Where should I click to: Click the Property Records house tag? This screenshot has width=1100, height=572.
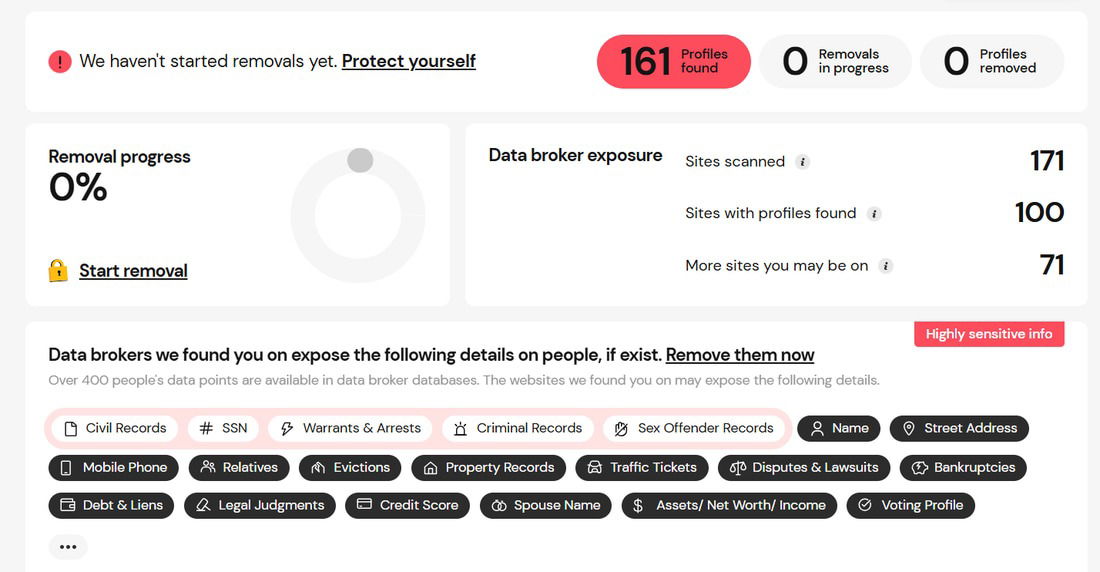pyautogui.click(x=488, y=467)
